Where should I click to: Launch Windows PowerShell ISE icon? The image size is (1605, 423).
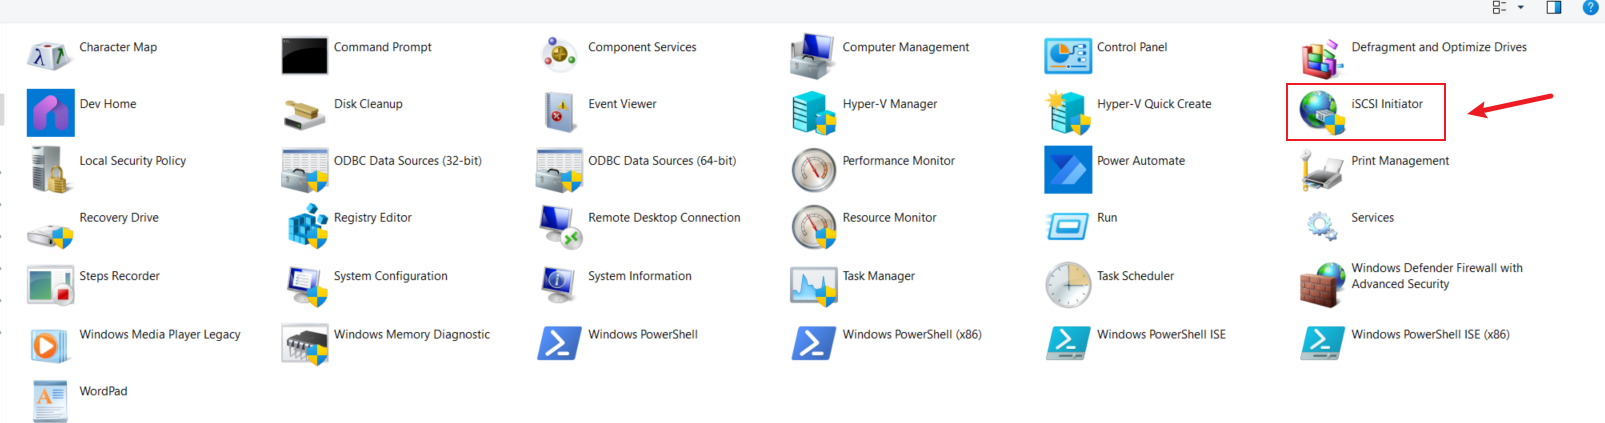(1068, 343)
